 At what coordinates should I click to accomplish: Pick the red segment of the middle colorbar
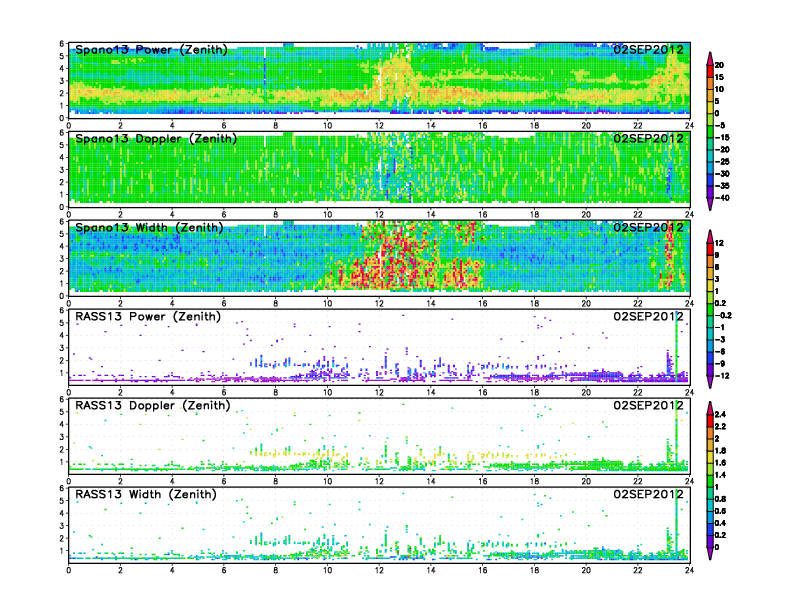pyautogui.click(x=710, y=249)
